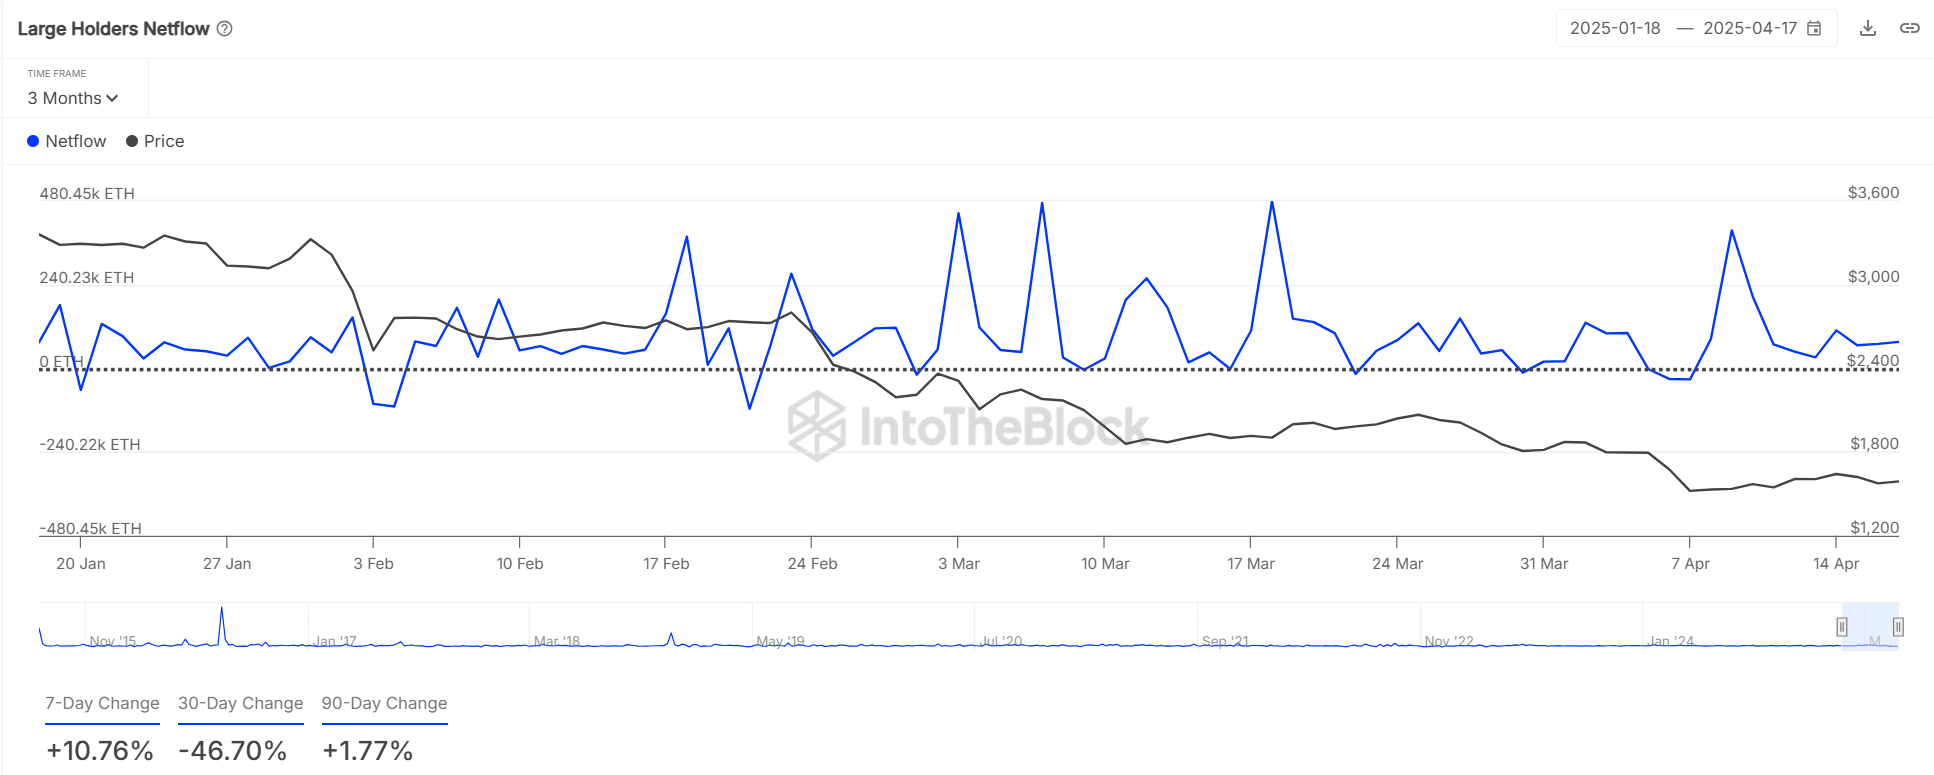Select the 7-Day Change tab

[102, 703]
